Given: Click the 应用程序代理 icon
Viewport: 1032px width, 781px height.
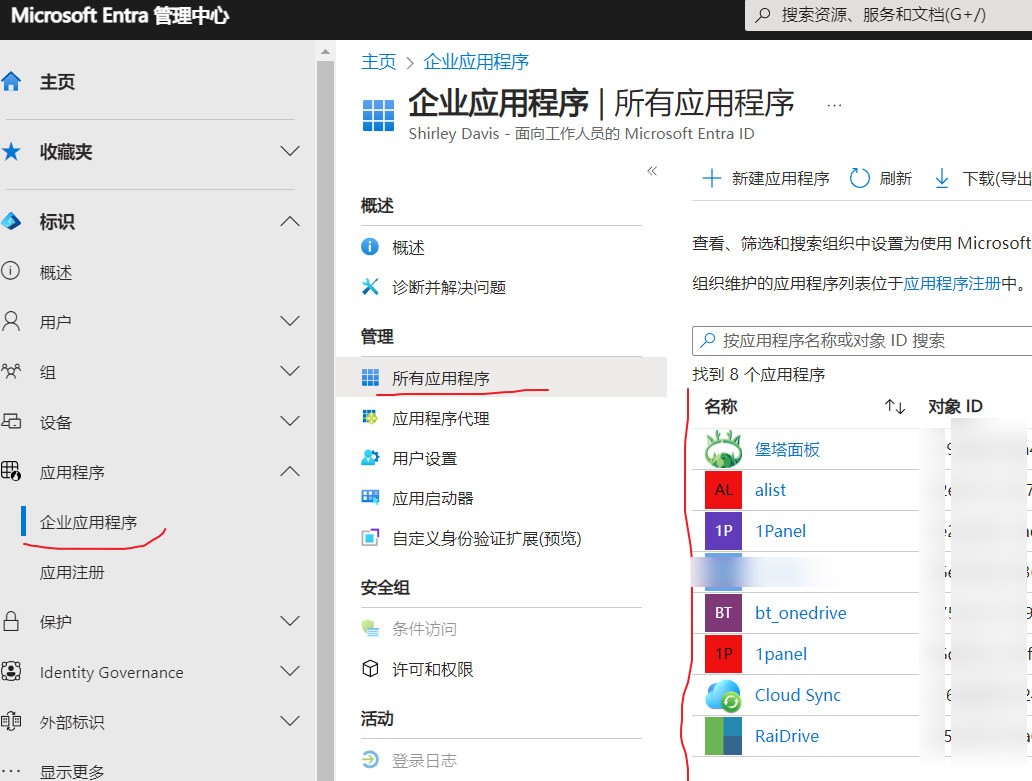Looking at the screenshot, I should click(370, 417).
